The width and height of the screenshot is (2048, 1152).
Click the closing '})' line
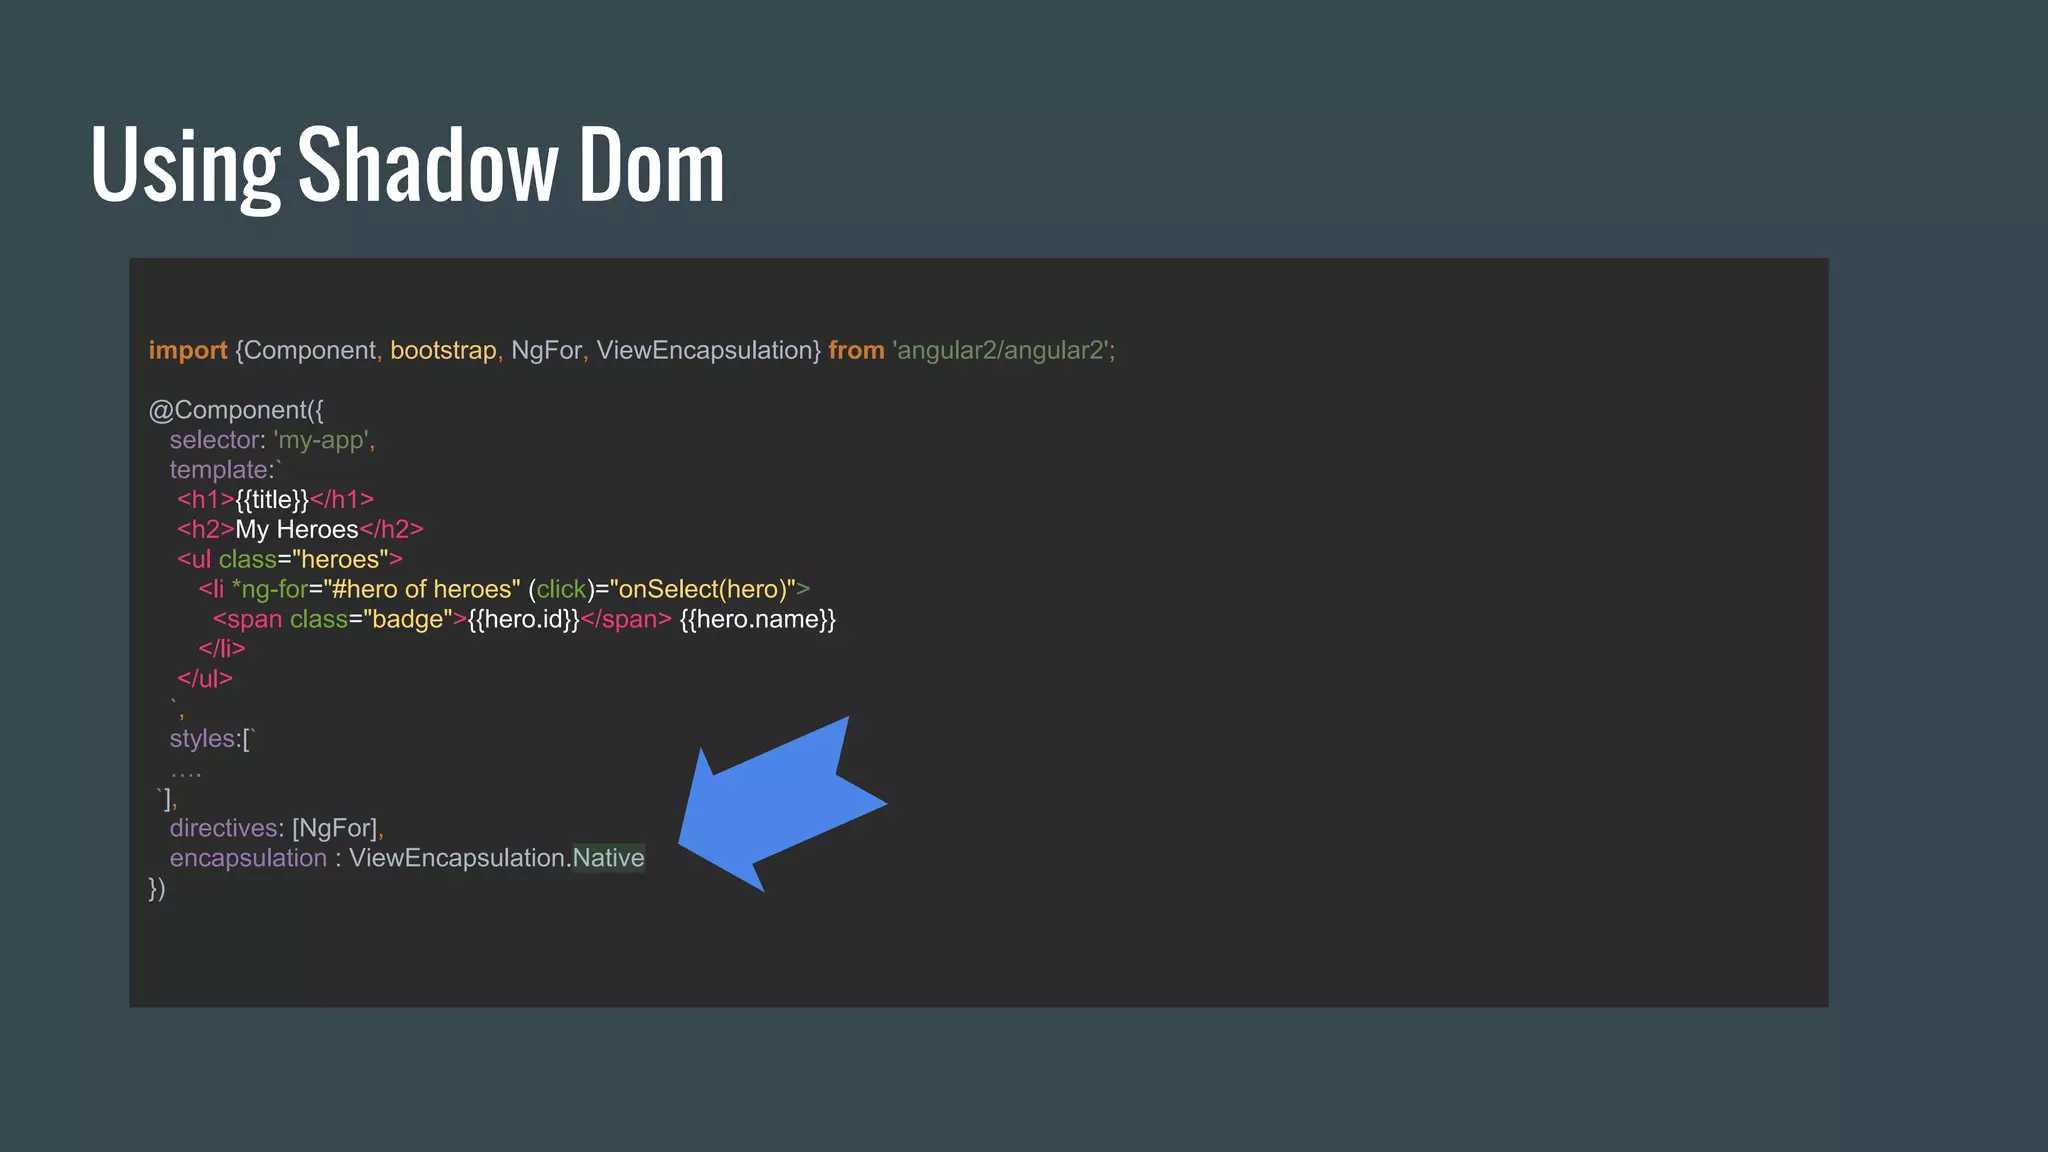[x=157, y=888]
